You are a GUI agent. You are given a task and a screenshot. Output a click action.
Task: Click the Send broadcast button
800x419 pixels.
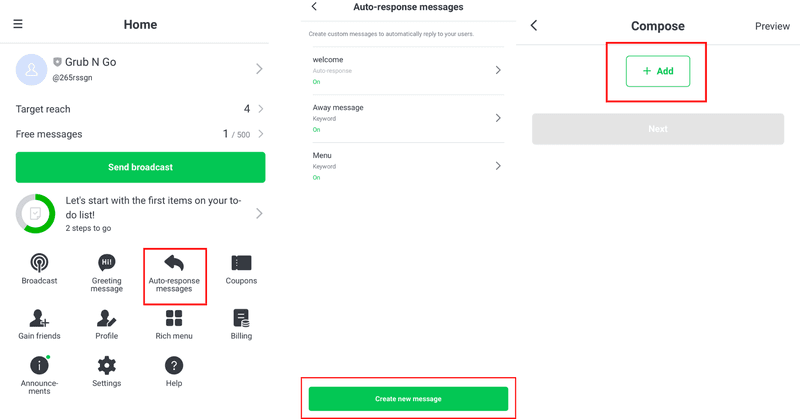tap(140, 167)
